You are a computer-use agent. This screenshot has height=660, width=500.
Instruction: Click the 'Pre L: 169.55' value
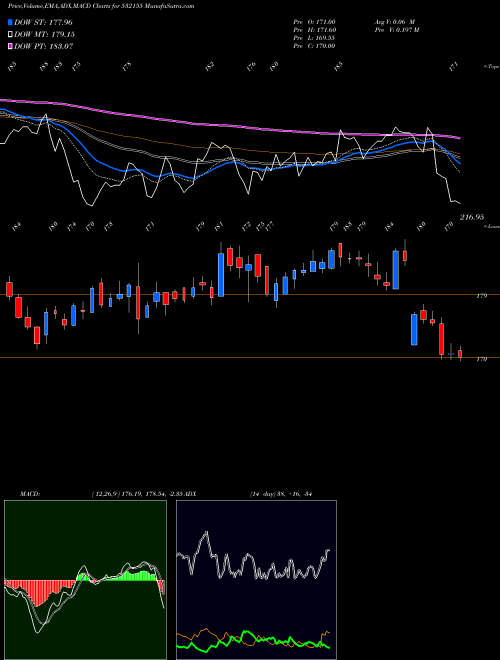point(314,38)
